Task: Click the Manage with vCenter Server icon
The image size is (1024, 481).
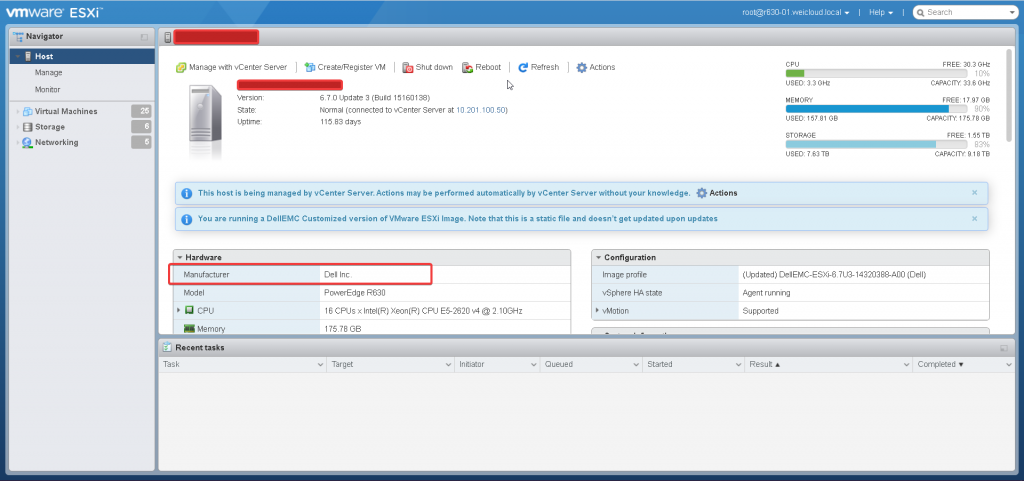Action: click(181, 67)
